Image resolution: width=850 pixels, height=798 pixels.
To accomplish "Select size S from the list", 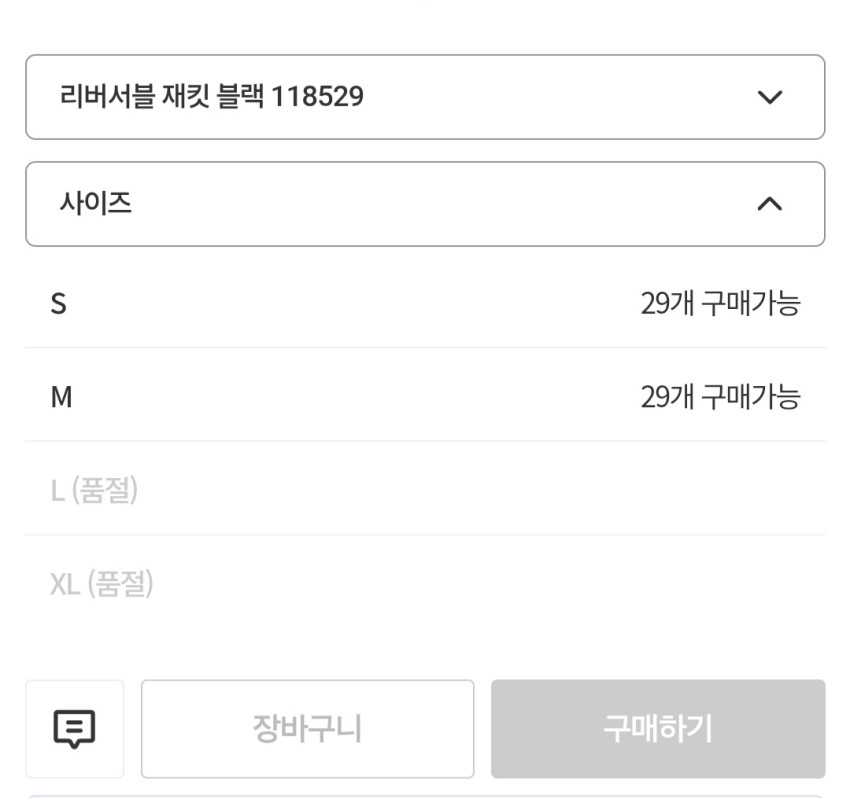I will (x=59, y=303).
